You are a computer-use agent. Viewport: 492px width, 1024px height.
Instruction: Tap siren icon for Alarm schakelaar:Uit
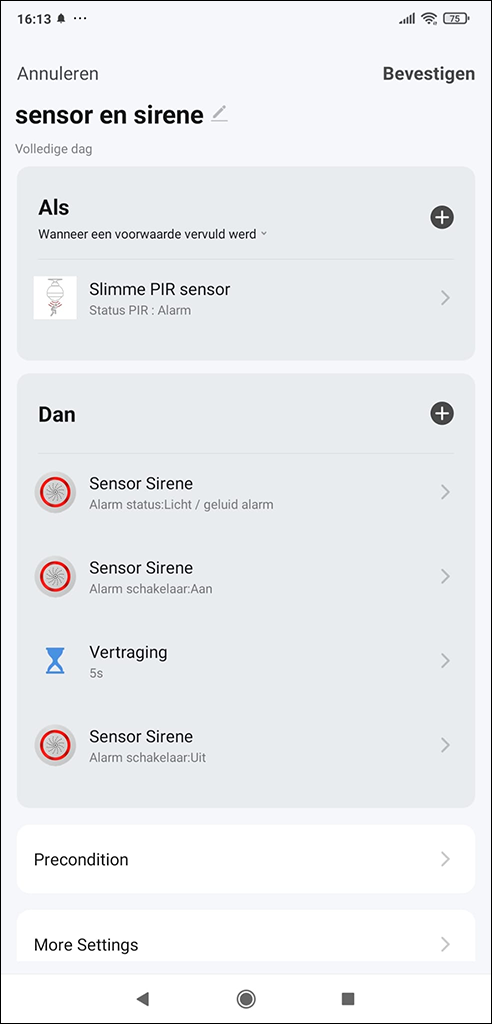click(55, 745)
